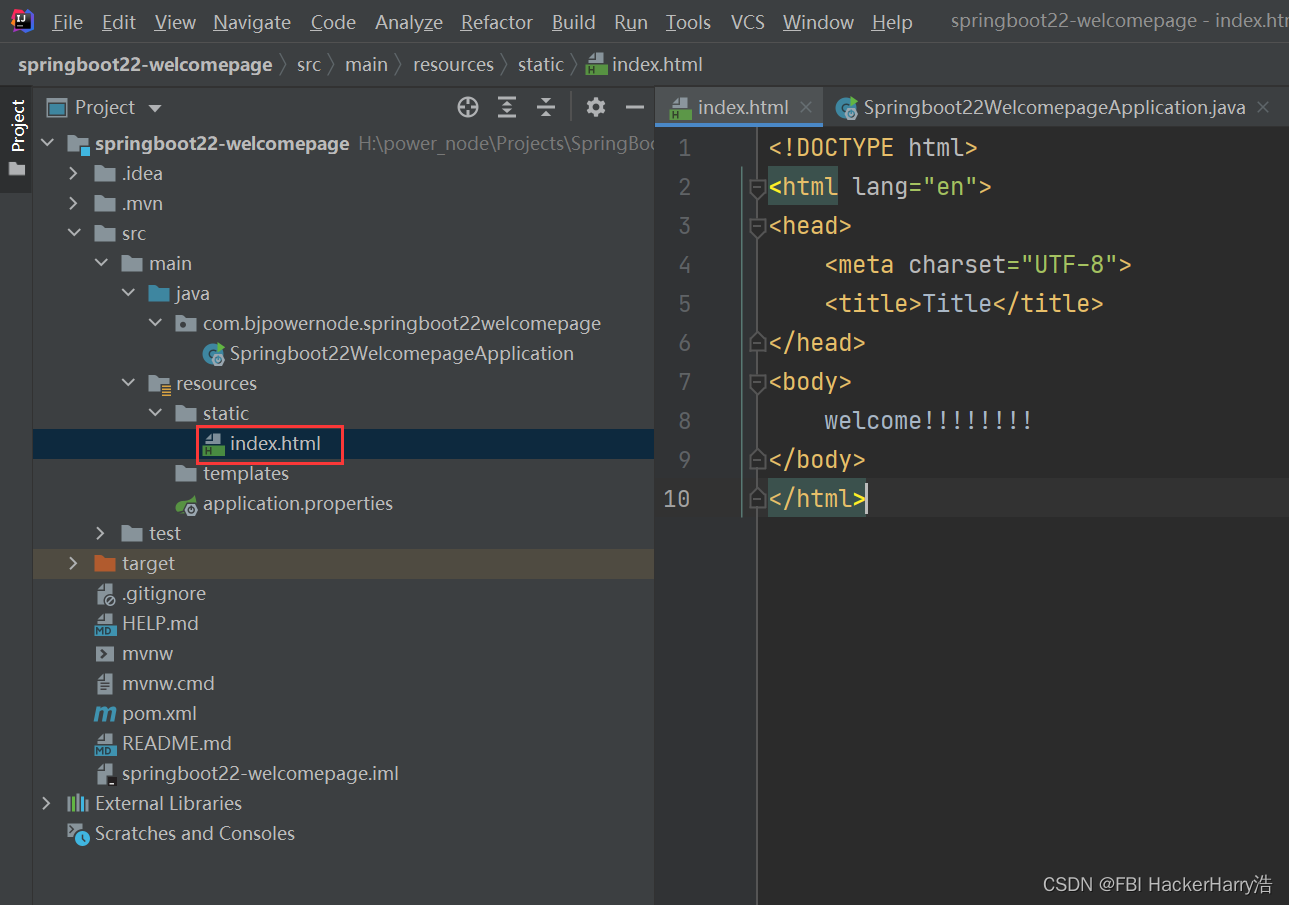This screenshot has height=905, width=1289.
Task: Open the Refactor menu
Action: 497,22
